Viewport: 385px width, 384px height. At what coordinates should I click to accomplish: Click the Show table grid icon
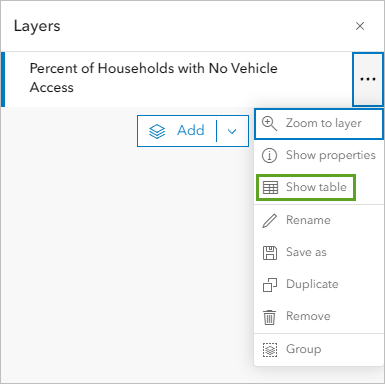click(270, 187)
